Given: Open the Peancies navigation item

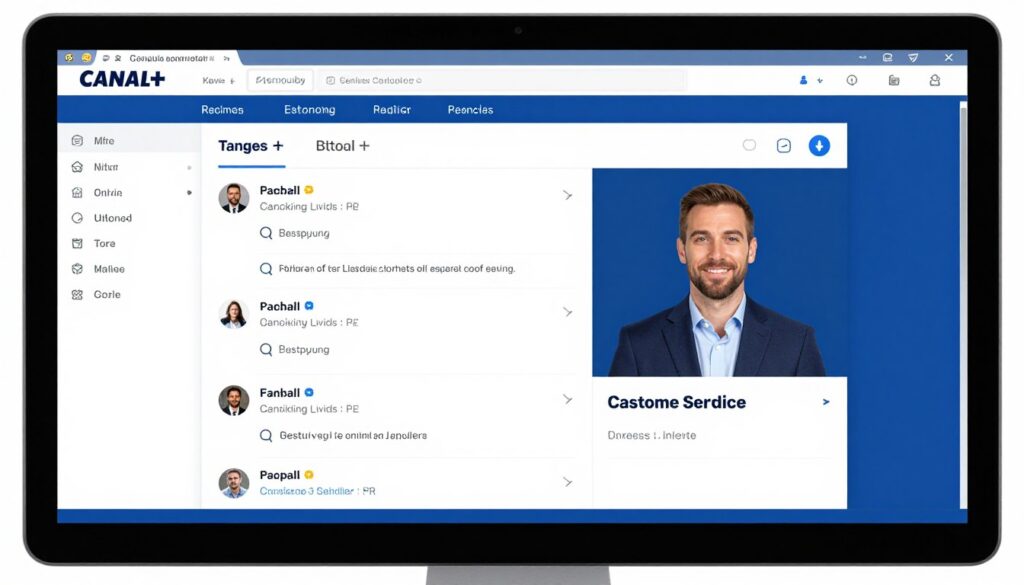Looking at the screenshot, I should point(470,110).
